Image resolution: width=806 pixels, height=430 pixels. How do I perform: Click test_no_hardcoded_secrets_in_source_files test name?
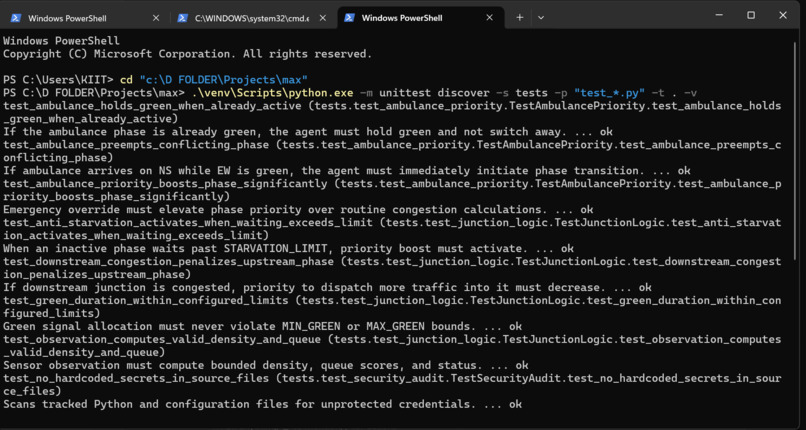click(x=136, y=378)
